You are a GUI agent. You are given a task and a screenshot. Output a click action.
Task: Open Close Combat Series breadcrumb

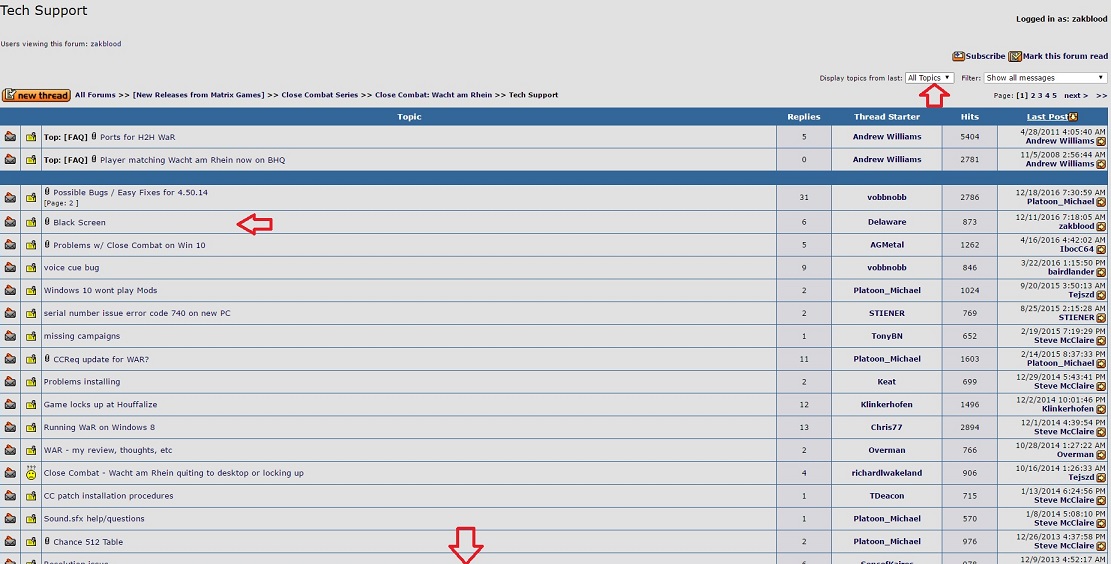(320, 95)
